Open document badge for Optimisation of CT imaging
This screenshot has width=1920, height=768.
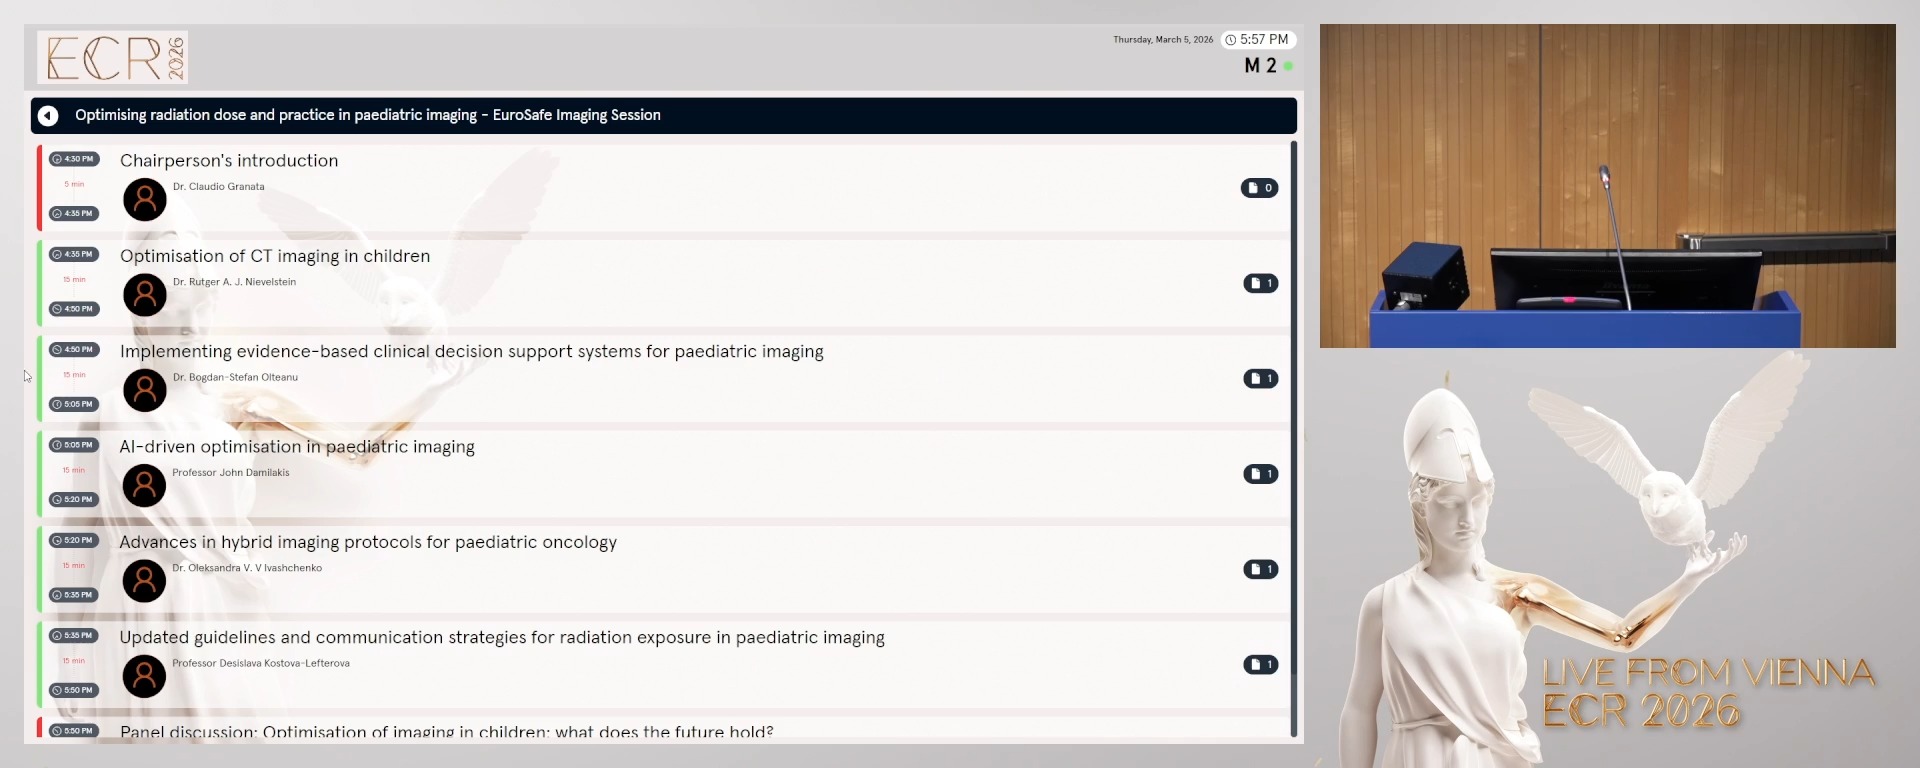click(x=1260, y=283)
